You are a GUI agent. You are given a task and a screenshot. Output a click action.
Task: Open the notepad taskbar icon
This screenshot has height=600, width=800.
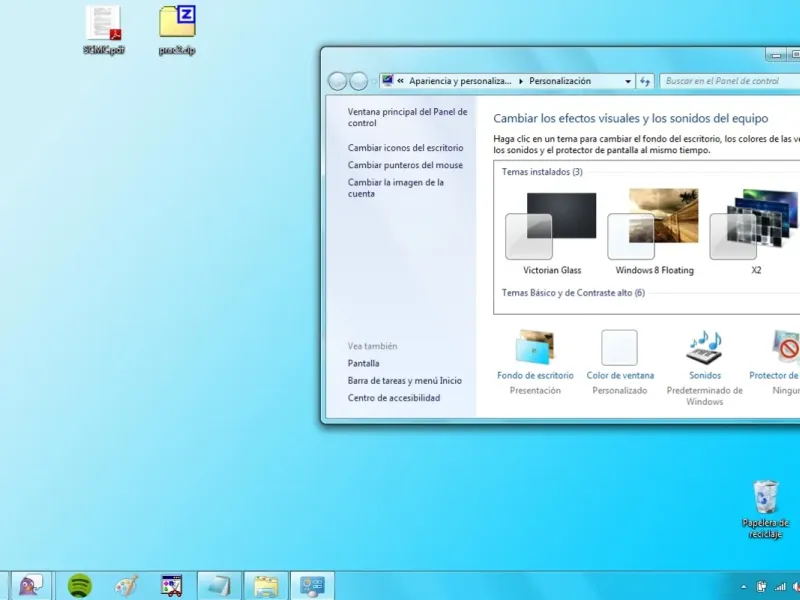[219, 586]
